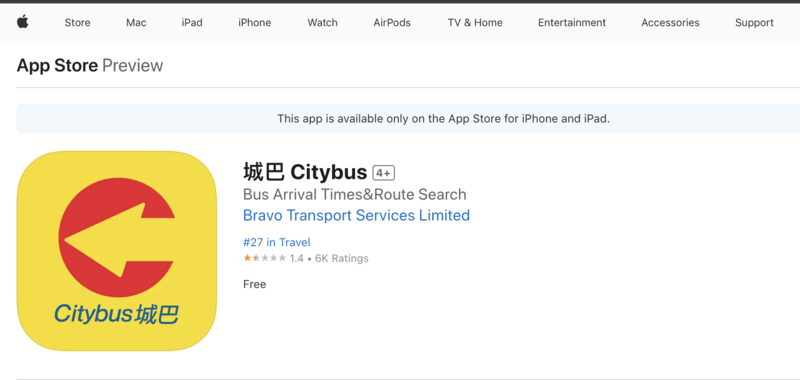Click the 城巴 Citybus app title
Image resolution: width=800 pixels, height=380 pixels.
(x=305, y=173)
